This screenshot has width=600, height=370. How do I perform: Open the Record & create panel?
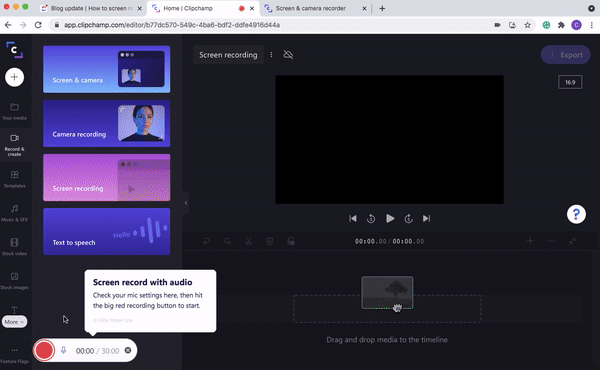pos(15,145)
